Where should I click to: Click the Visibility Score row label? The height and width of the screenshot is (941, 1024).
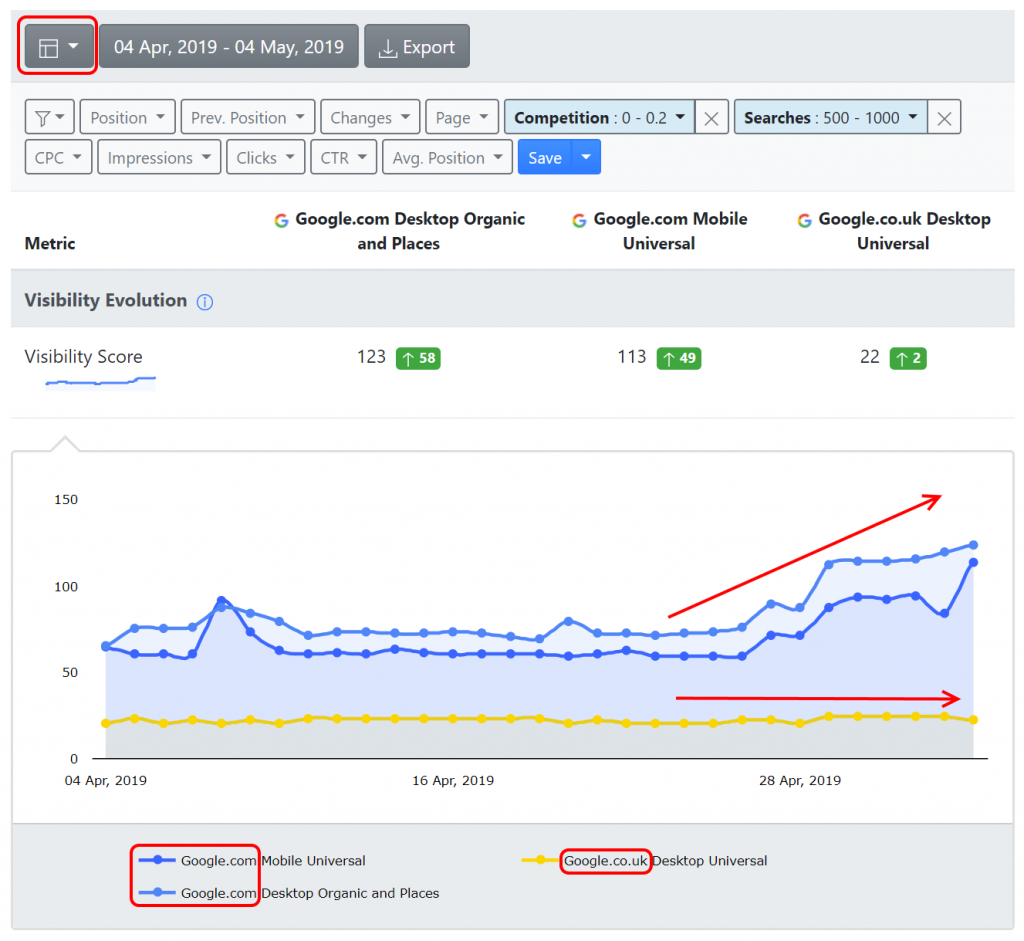84,357
